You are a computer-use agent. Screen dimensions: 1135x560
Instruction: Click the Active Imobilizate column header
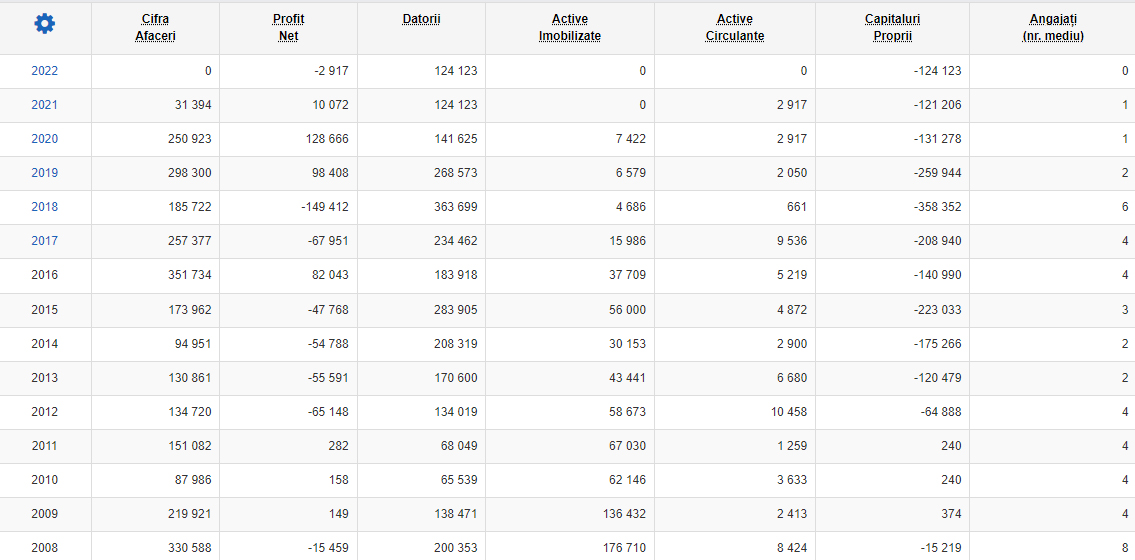pyautogui.click(x=570, y=27)
